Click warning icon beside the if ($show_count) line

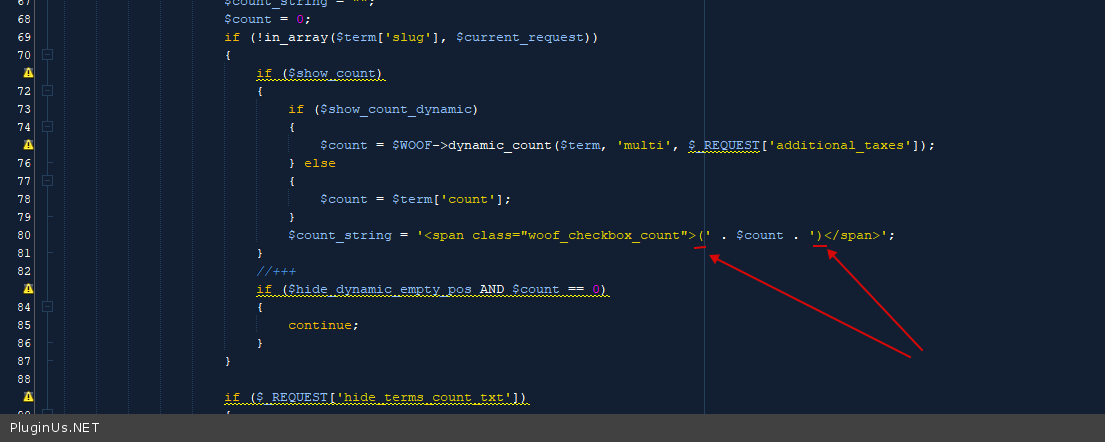click(27, 73)
